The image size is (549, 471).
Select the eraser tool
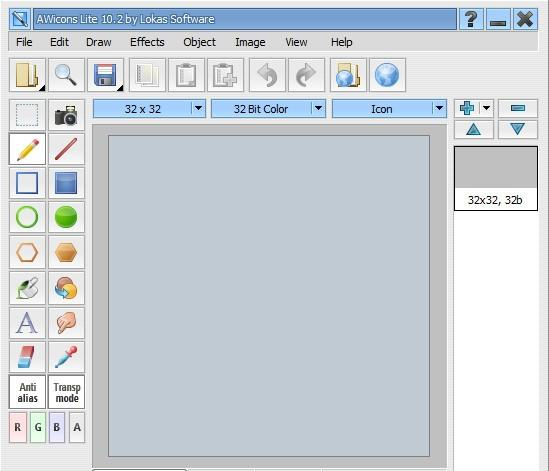pyautogui.click(x=27, y=357)
